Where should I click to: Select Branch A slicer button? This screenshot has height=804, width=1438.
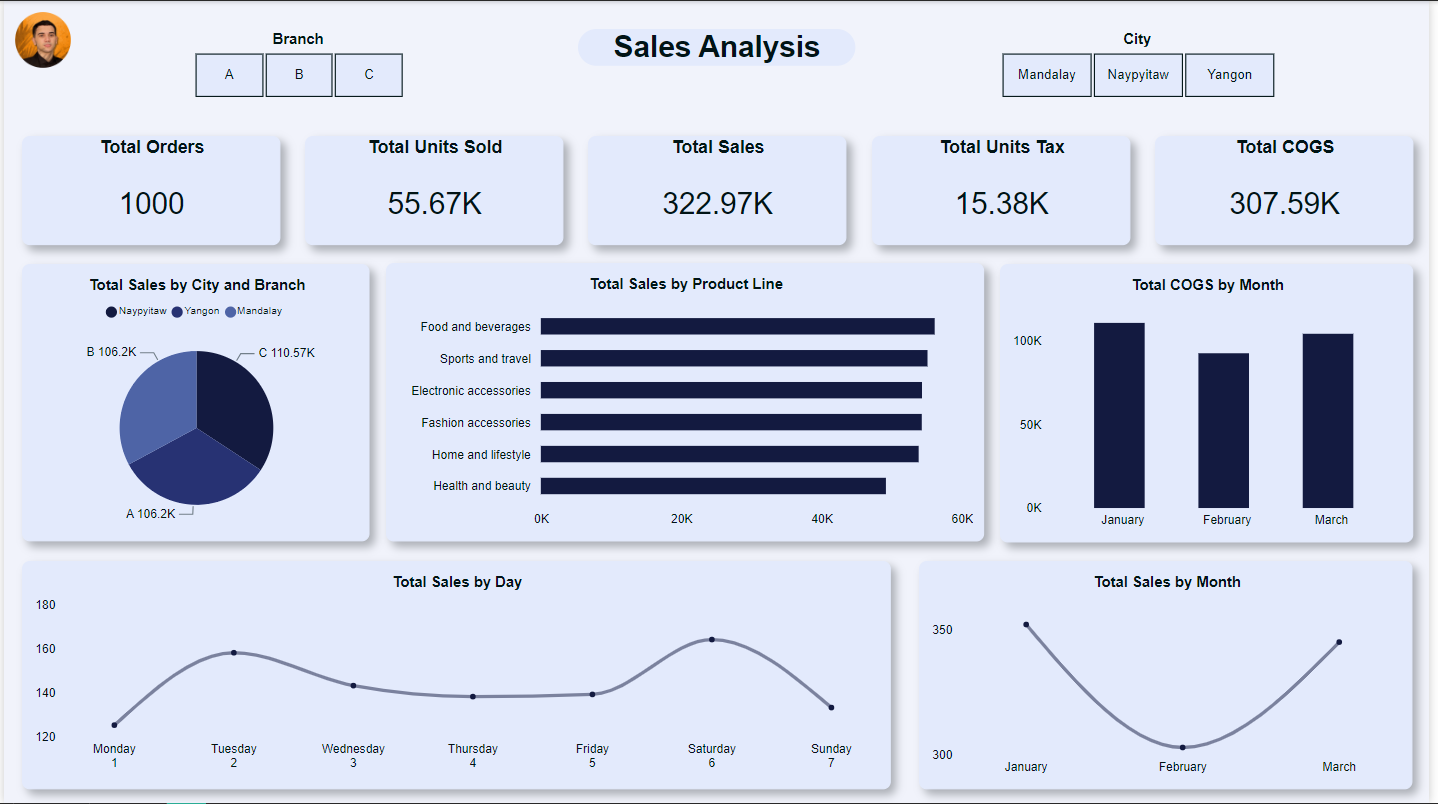click(229, 75)
